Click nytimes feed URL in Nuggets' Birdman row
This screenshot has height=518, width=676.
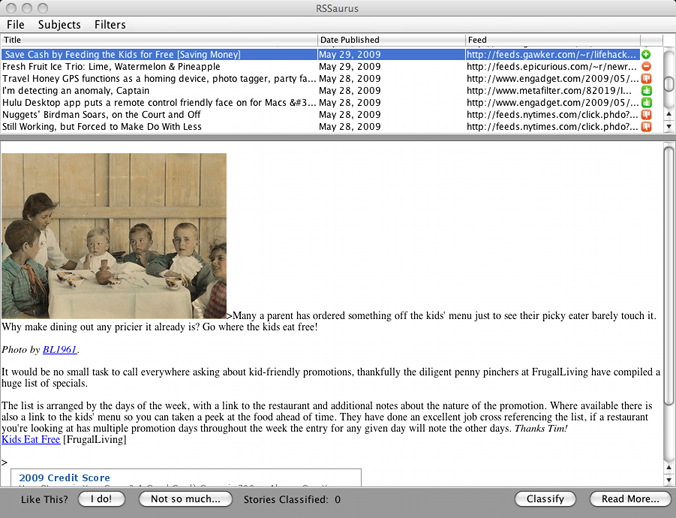coord(553,115)
